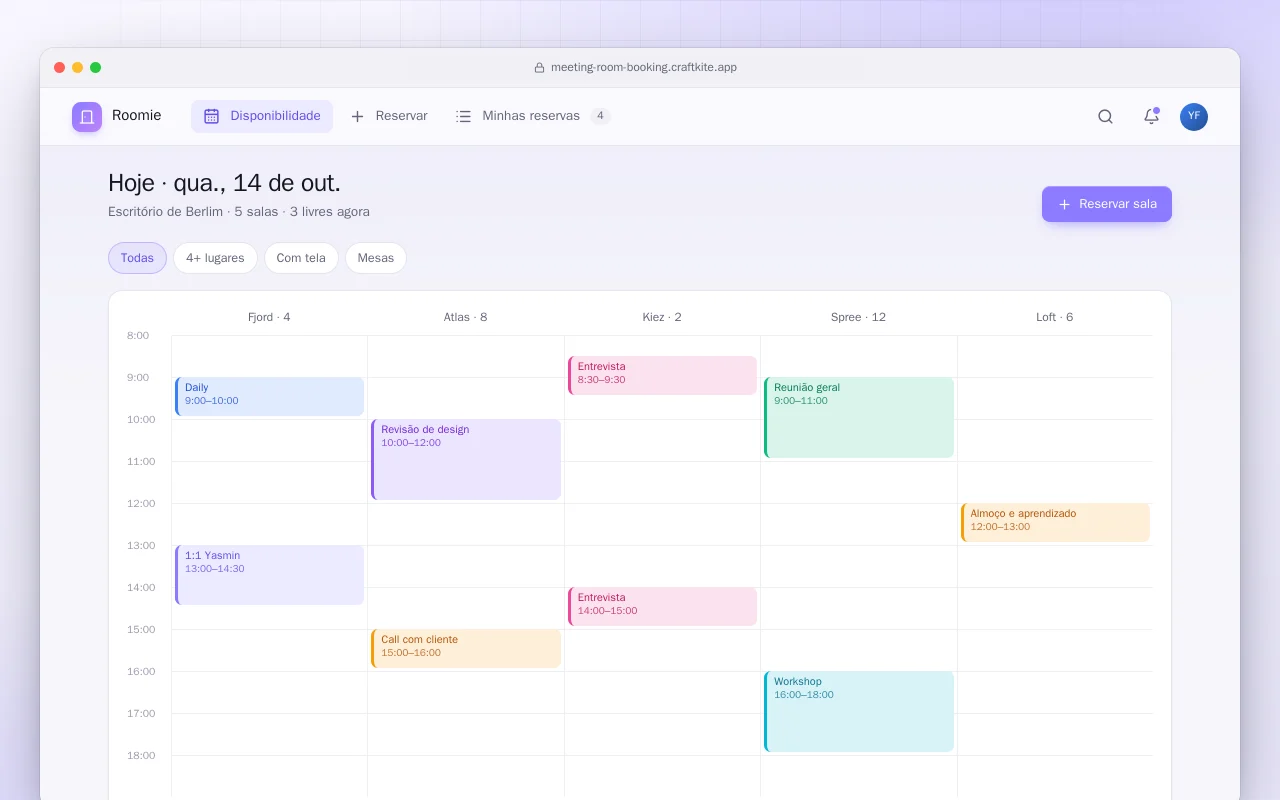The width and height of the screenshot is (1280, 800).
Task: Select the Todas filter chip
Action: [x=137, y=258]
